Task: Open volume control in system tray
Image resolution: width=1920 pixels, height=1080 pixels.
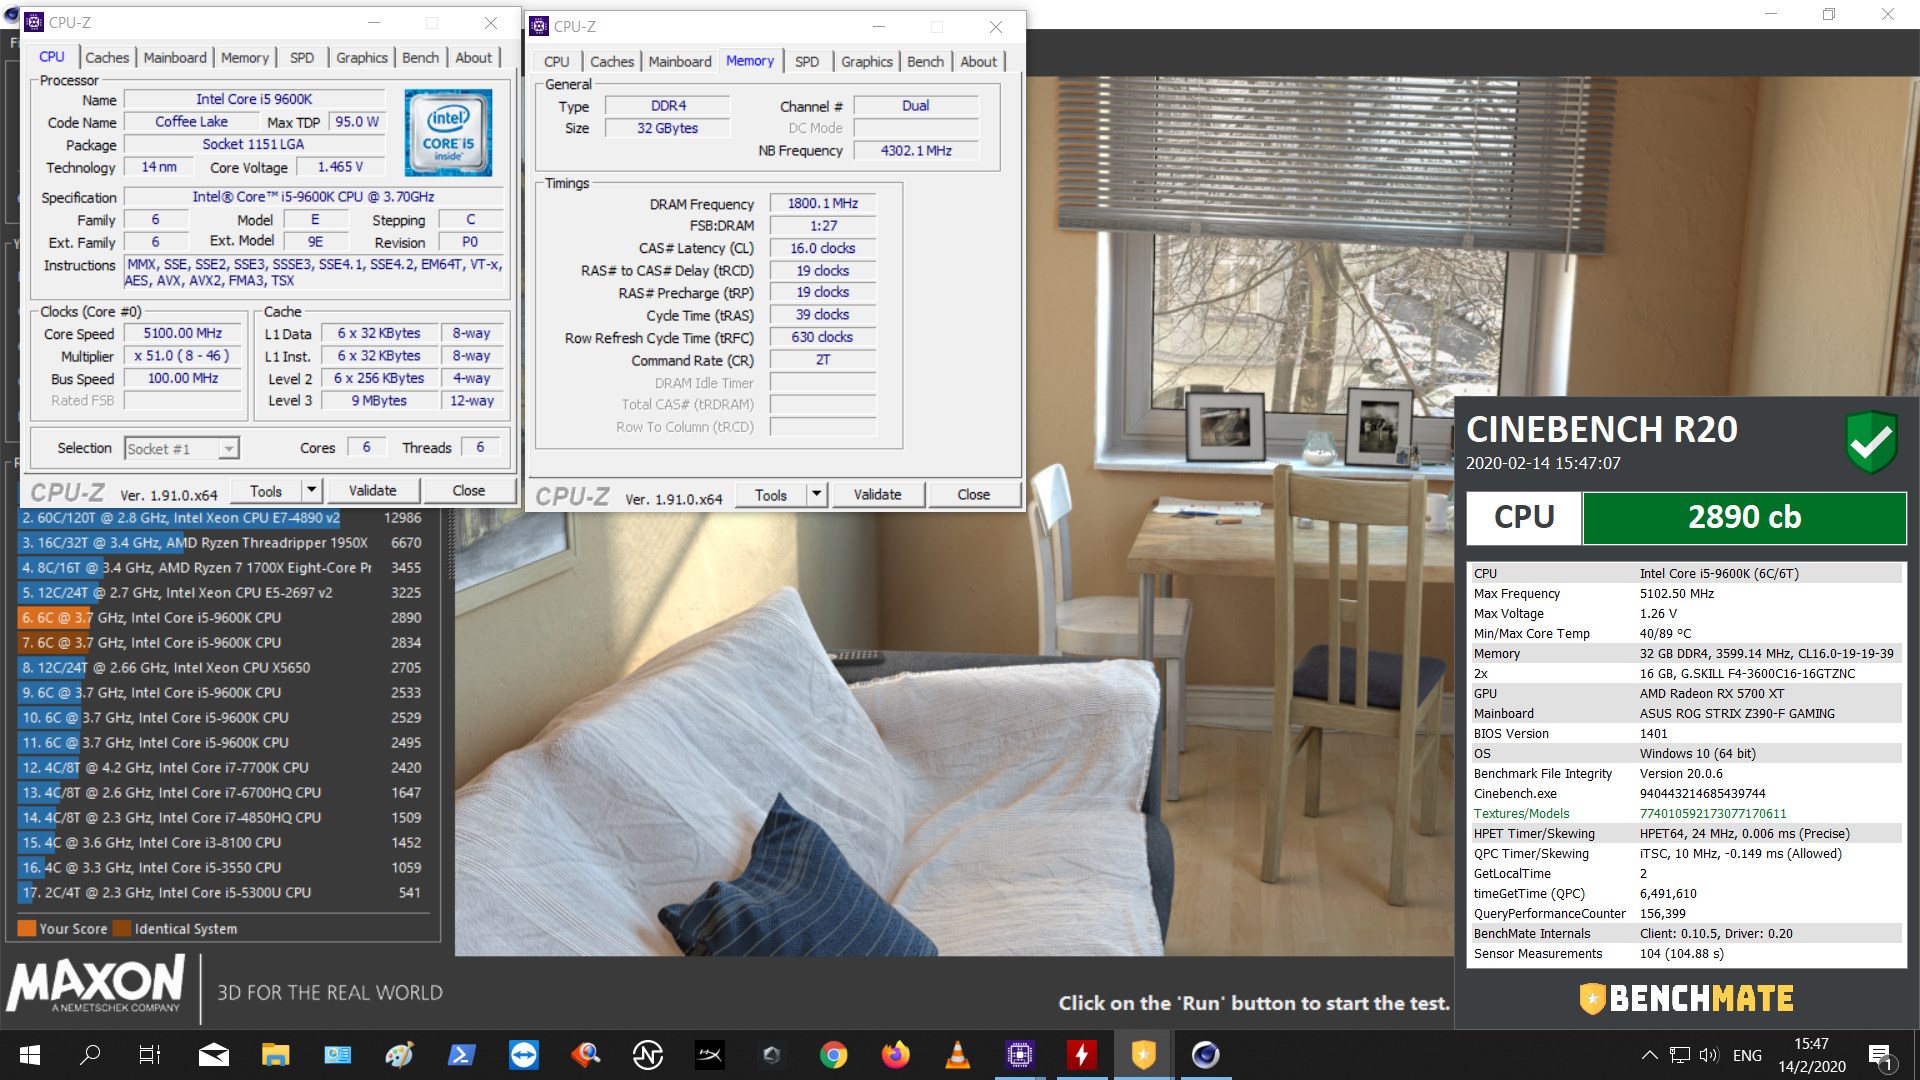Action: pyautogui.click(x=1708, y=1055)
